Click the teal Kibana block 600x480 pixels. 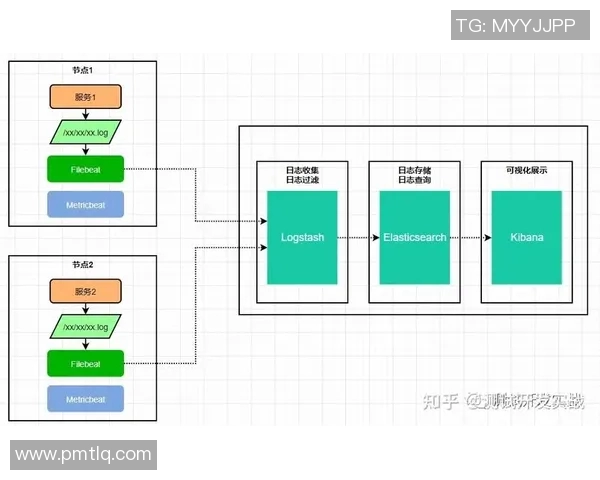(527, 237)
